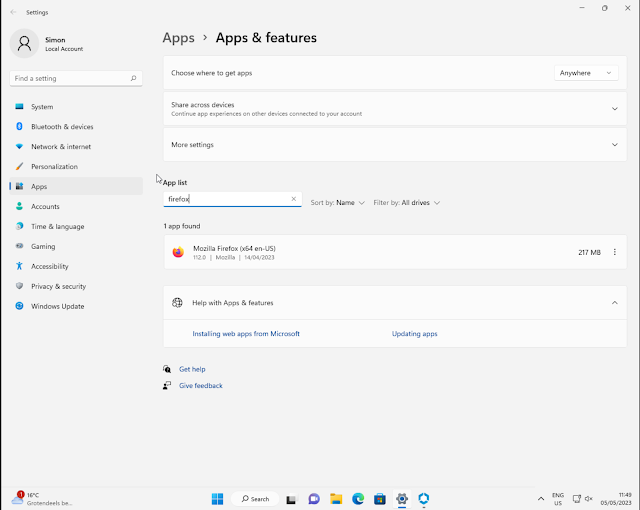The image size is (640, 510).
Task: Click the Bluetooth icon in sidebar
Action: tap(19, 126)
